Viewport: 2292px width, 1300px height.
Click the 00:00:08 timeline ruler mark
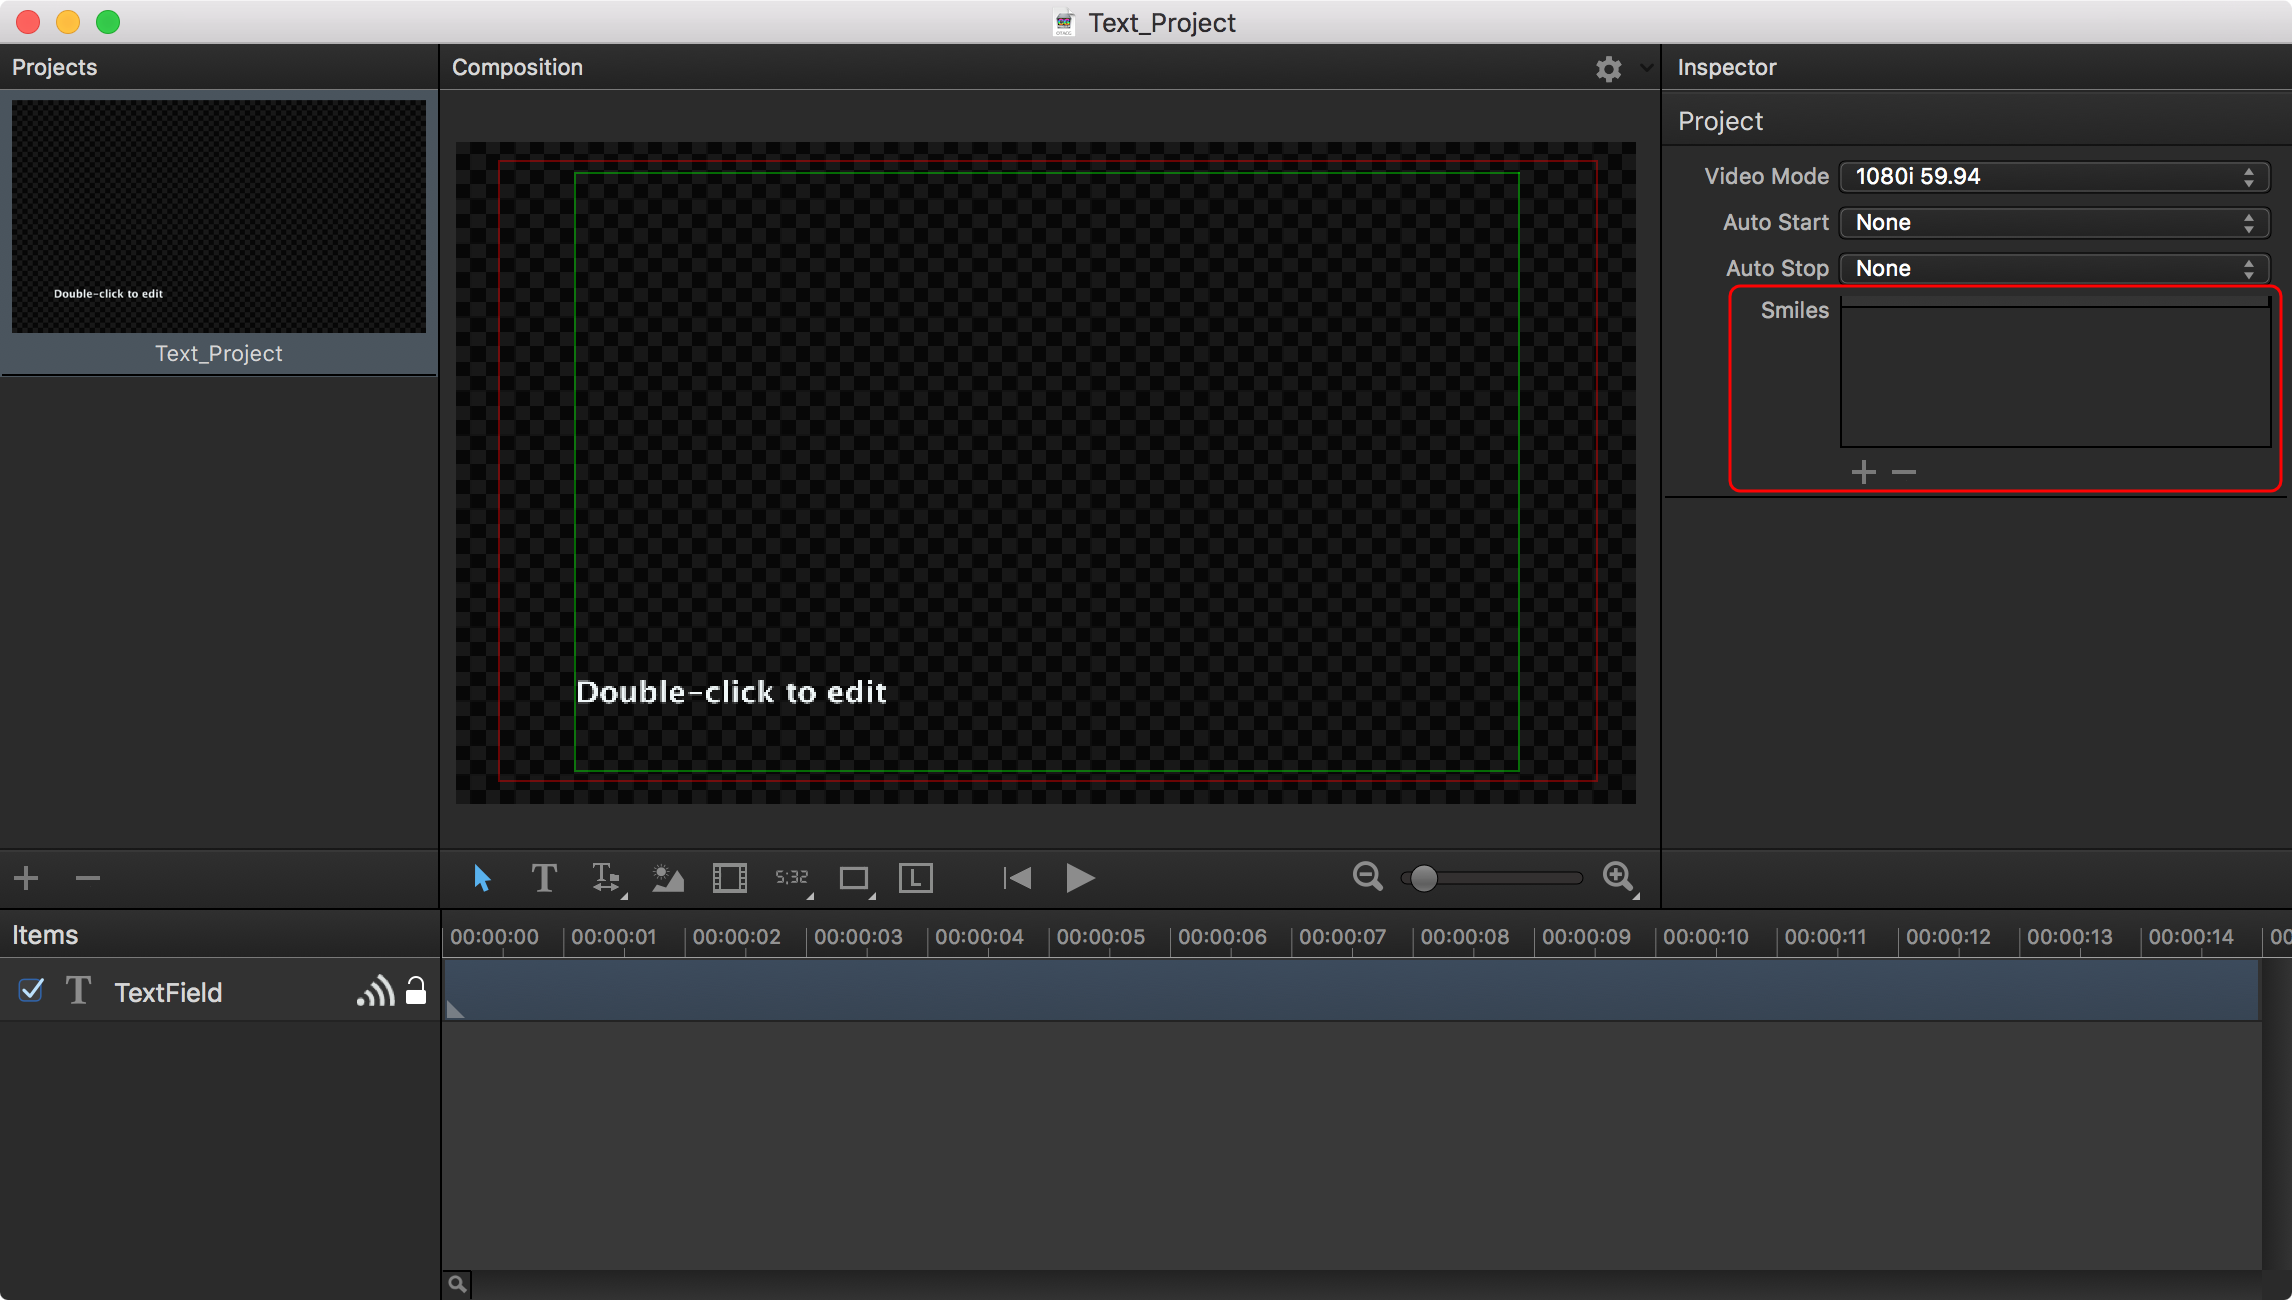coord(1464,937)
